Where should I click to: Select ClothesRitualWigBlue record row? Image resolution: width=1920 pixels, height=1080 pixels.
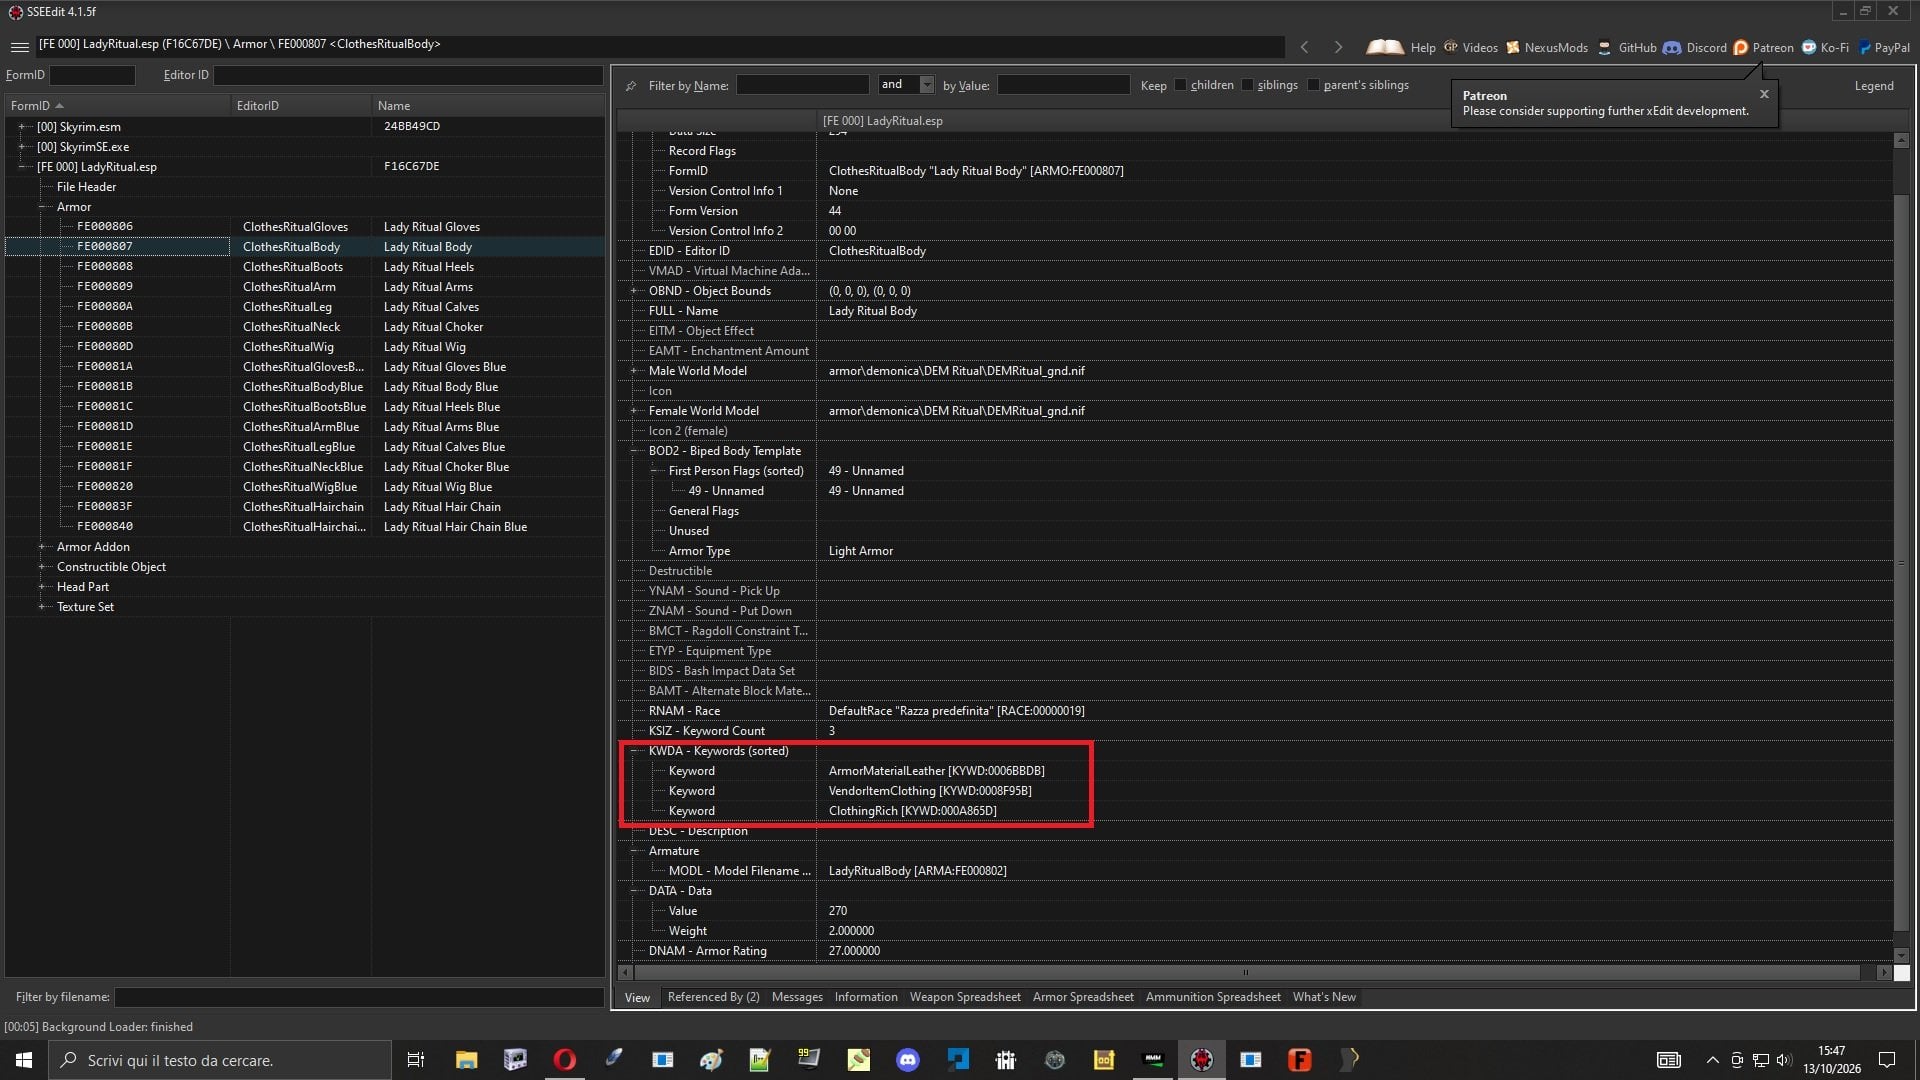click(305, 487)
